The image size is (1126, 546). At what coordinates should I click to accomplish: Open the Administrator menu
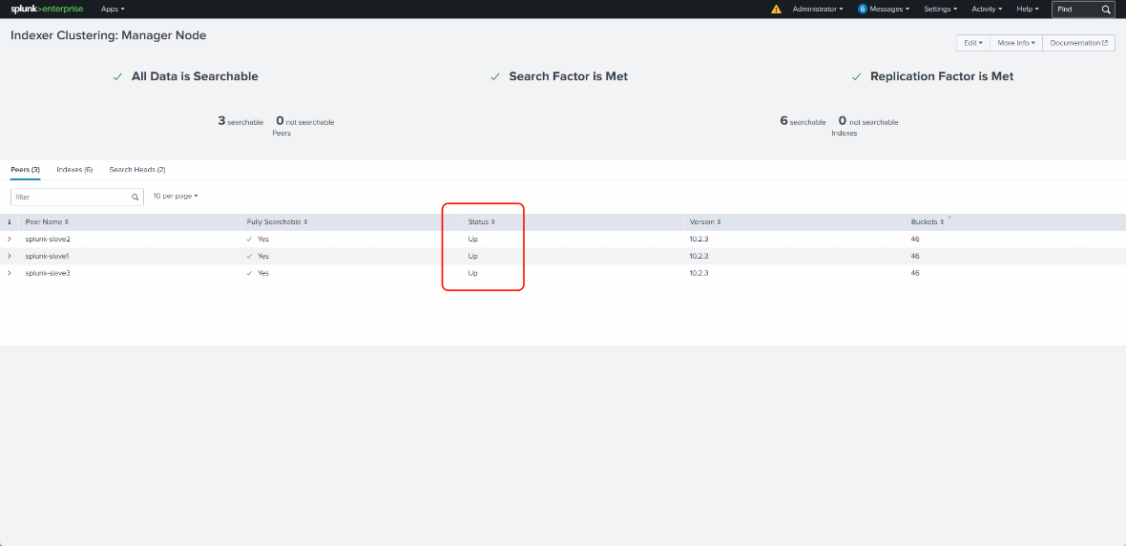point(818,9)
